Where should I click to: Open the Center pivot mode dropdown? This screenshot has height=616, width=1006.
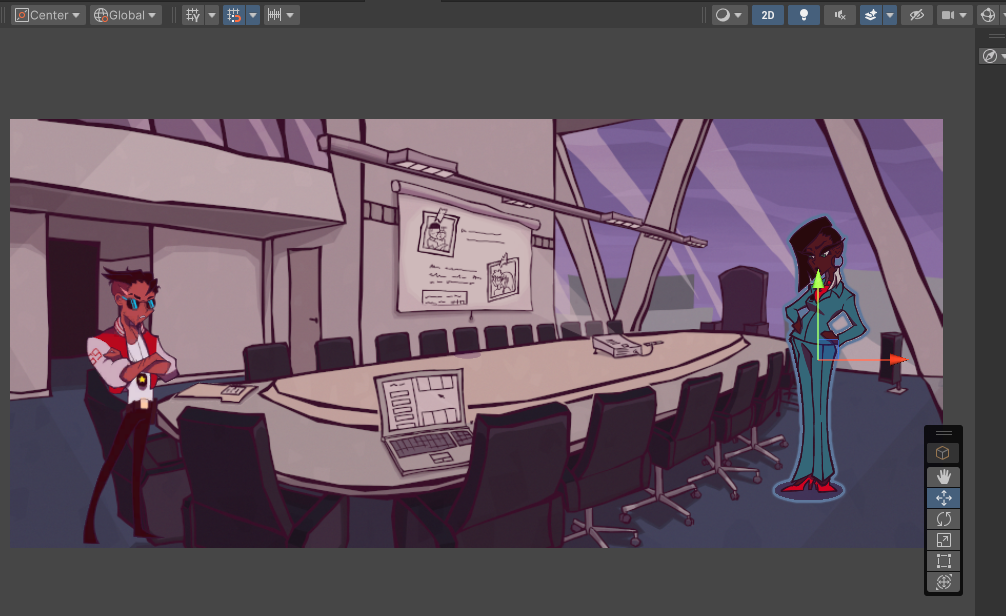(48, 15)
